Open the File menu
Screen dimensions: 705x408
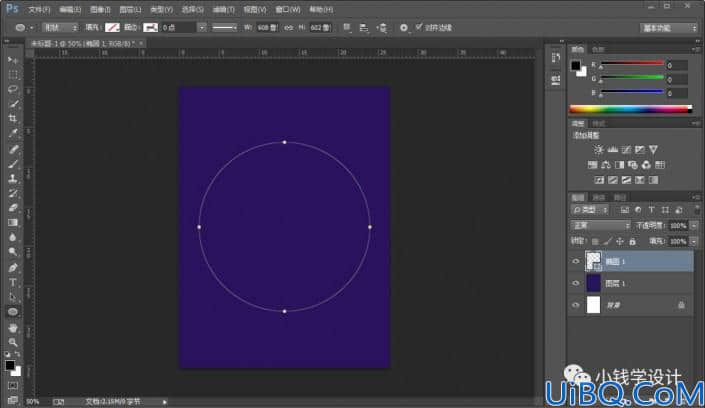[39, 9]
